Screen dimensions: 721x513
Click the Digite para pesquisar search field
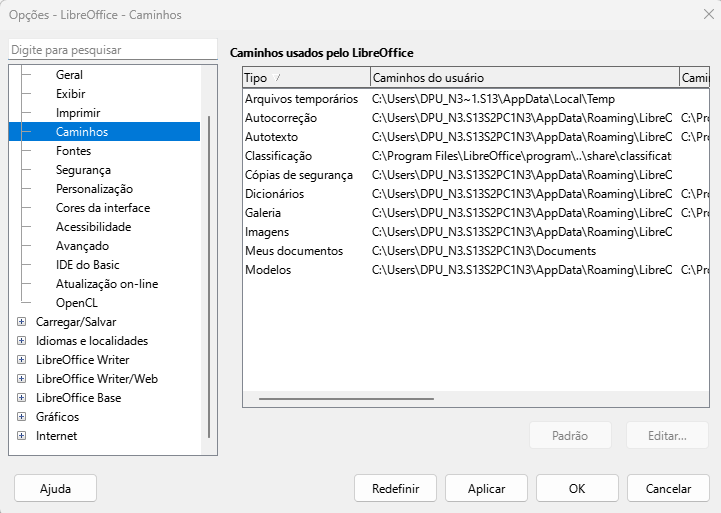[x=113, y=50]
